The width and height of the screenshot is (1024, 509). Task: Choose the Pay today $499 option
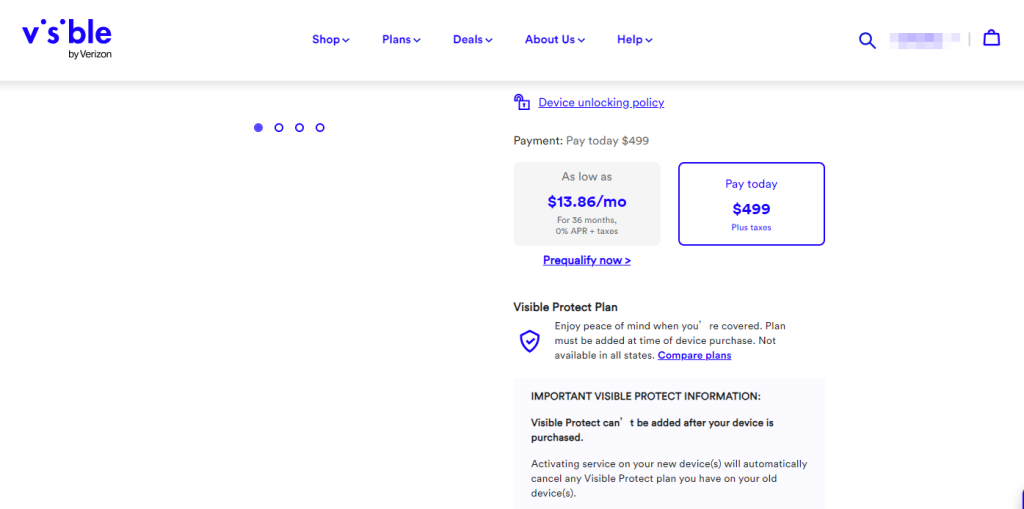(x=751, y=204)
